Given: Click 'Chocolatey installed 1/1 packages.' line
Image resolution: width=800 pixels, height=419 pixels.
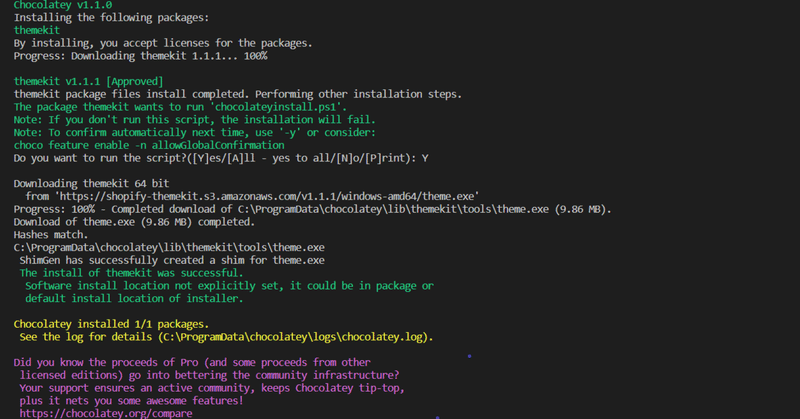Looking at the screenshot, I should [111, 324].
